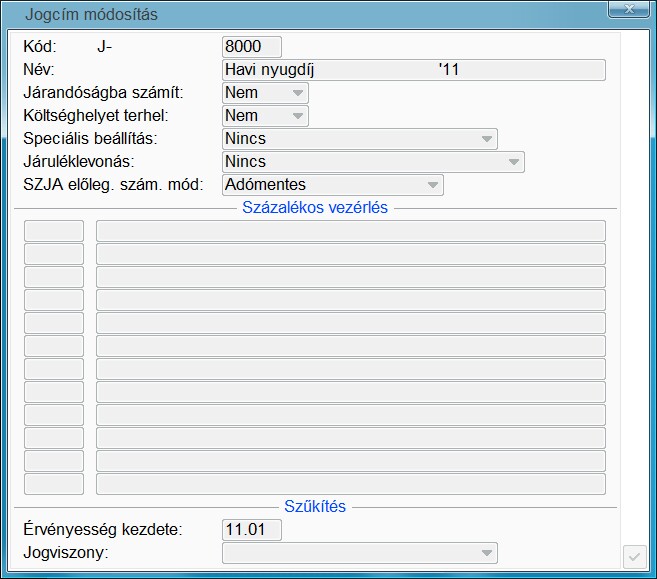657x579 pixels.
Task: Click the Százalékos vezérlés section title
Action: (315, 208)
